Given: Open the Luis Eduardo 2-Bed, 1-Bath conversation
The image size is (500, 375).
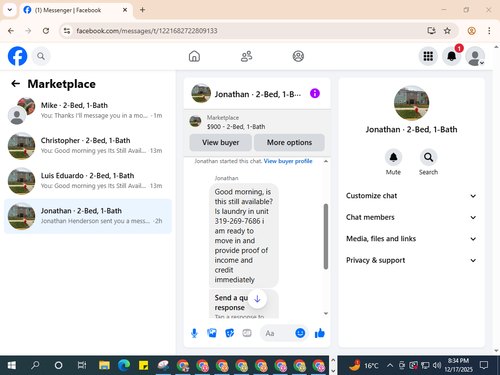Looking at the screenshot, I should (x=88, y=181).
